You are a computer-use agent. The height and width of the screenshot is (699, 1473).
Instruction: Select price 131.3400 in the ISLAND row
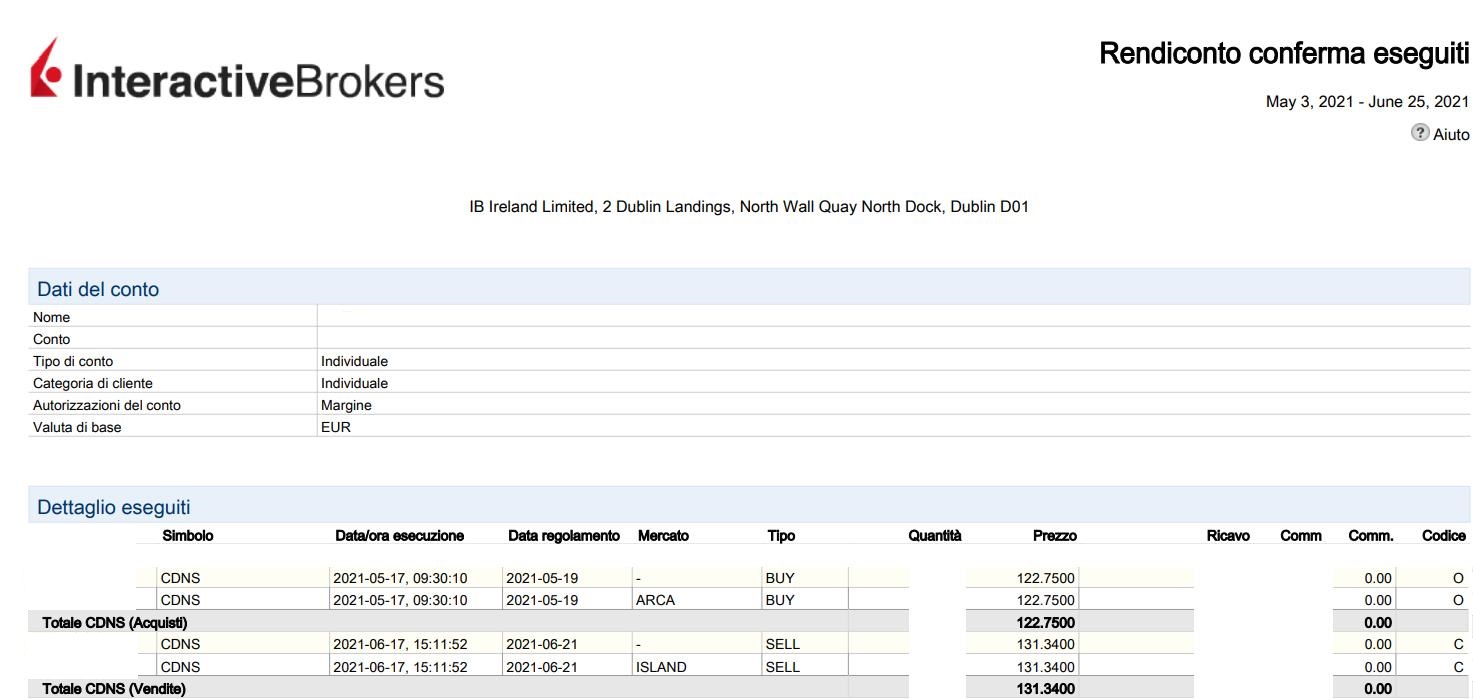1046,667
